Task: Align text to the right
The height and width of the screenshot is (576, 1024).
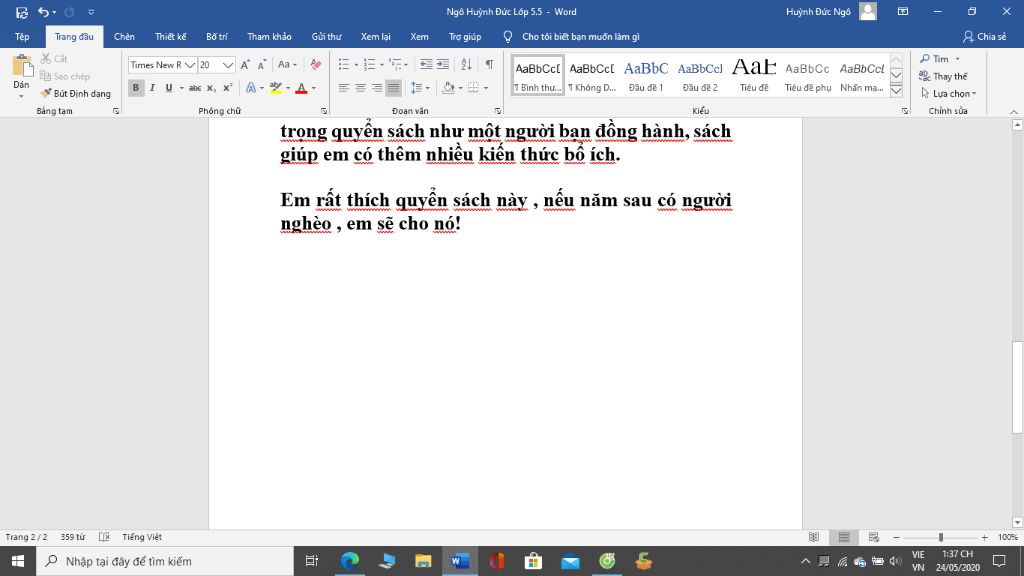Action: [377, 88]
